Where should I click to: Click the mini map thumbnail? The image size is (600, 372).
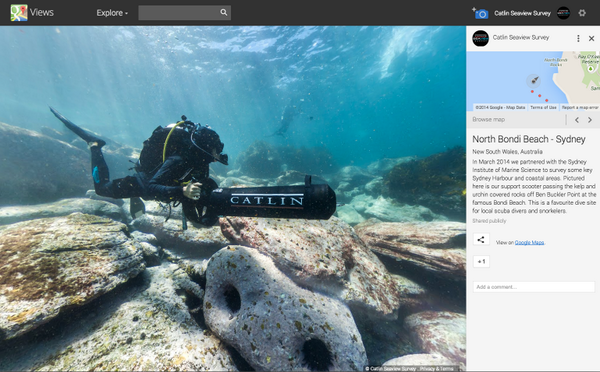pyautogui.click(x=533, y=81)
